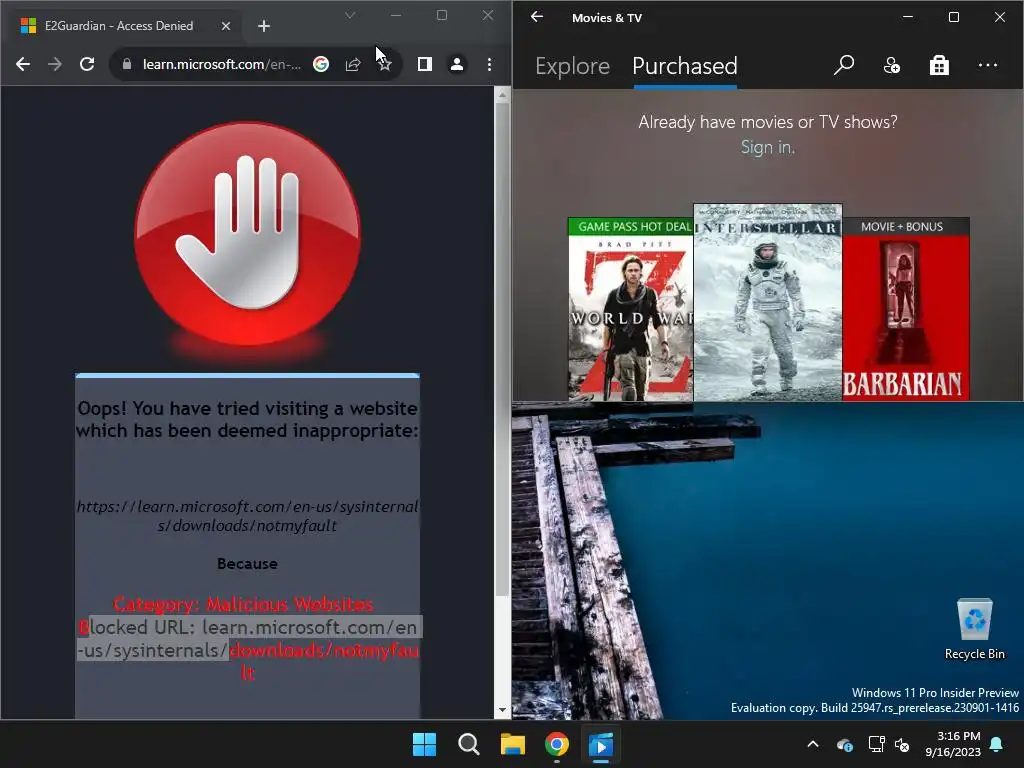The image size is (1024, 768).
Task: Switch to the Purchased tab
Action: [684, 66]
